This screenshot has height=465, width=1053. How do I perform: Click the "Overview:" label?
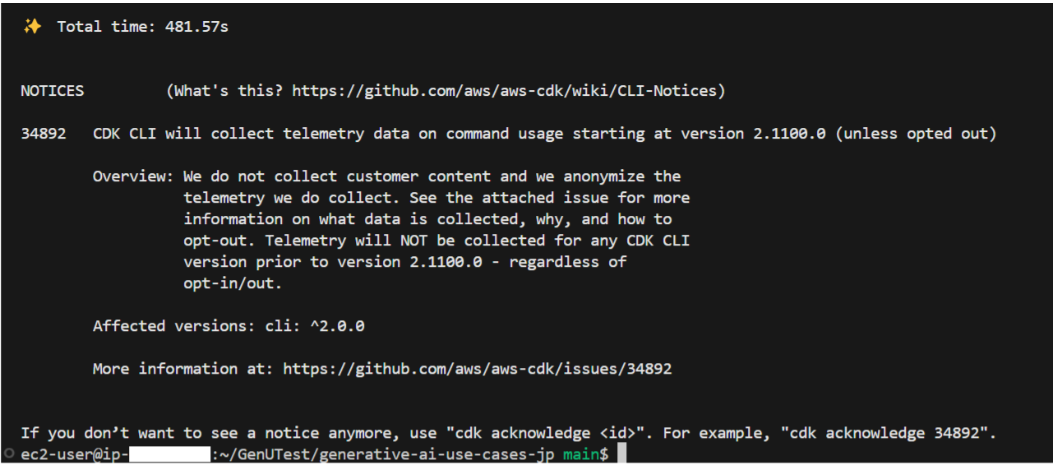[x=133, y=177]
